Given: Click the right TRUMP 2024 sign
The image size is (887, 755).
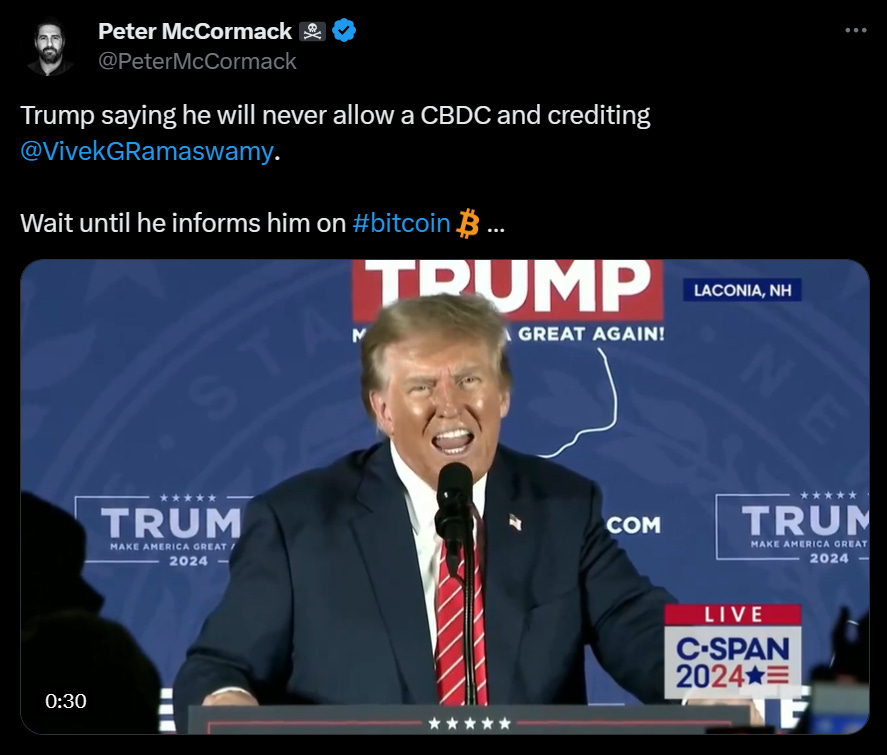Looking at the screenshot, I should pyautogui.click(x=792, y=527).
